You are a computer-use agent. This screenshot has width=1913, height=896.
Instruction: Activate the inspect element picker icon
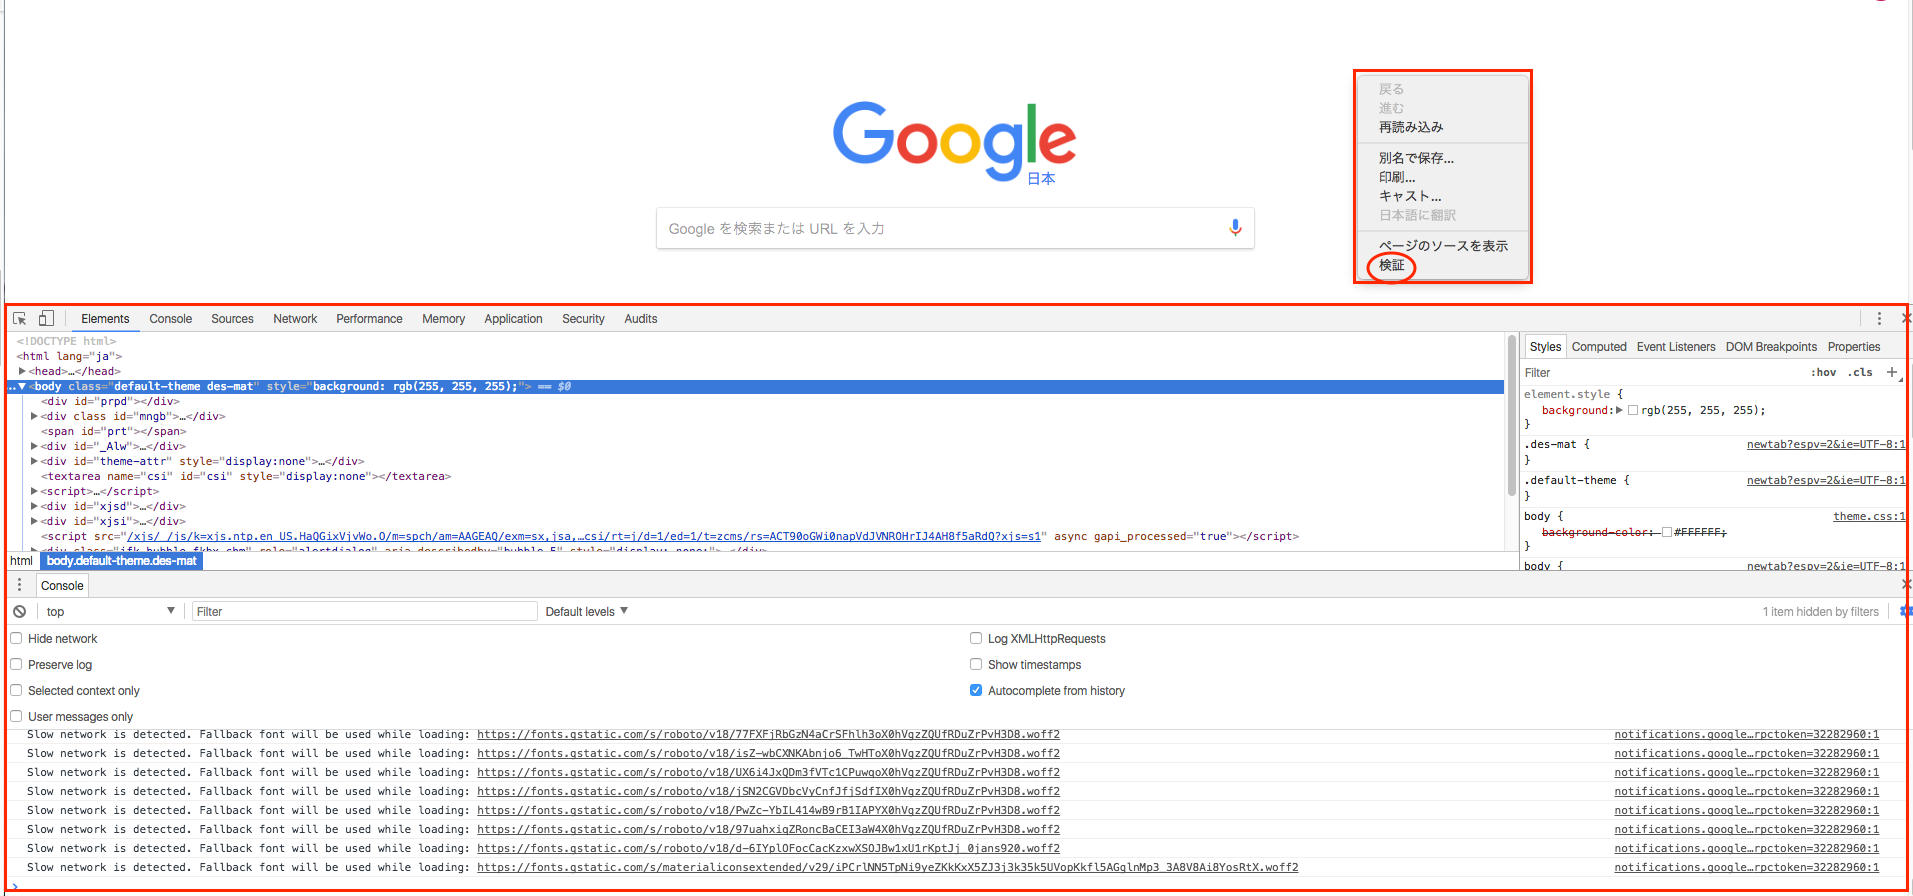click(20, 319)
